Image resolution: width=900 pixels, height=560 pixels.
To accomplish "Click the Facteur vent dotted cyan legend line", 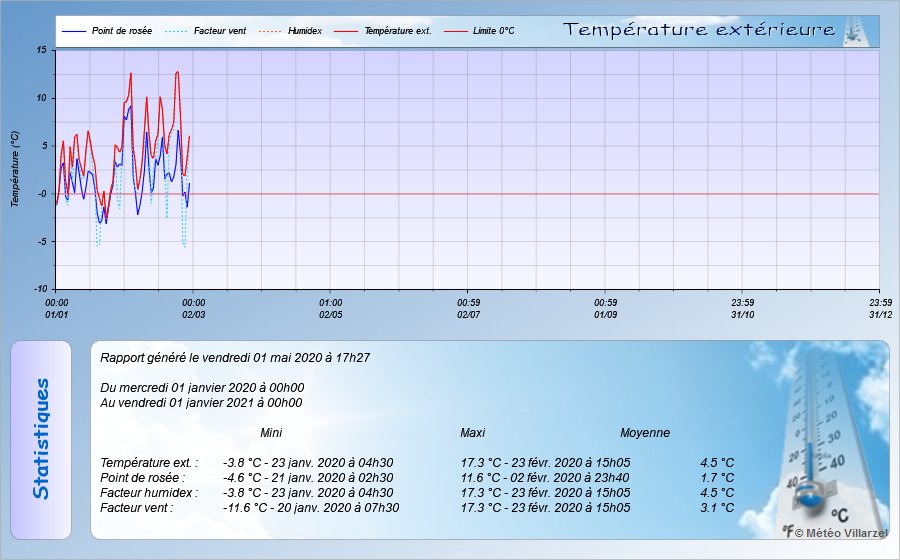I will [176, 32].
